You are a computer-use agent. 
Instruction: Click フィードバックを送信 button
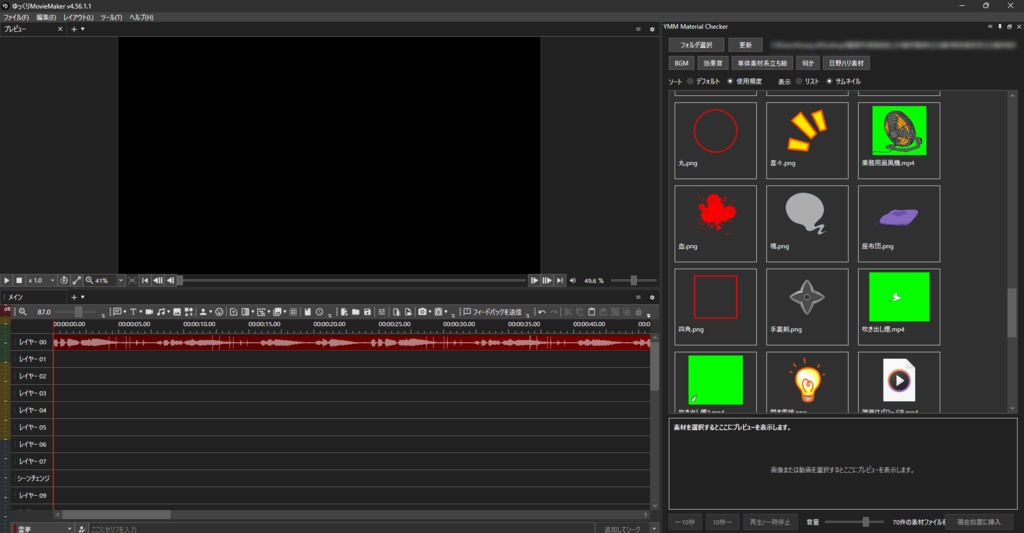coord(492,312)
